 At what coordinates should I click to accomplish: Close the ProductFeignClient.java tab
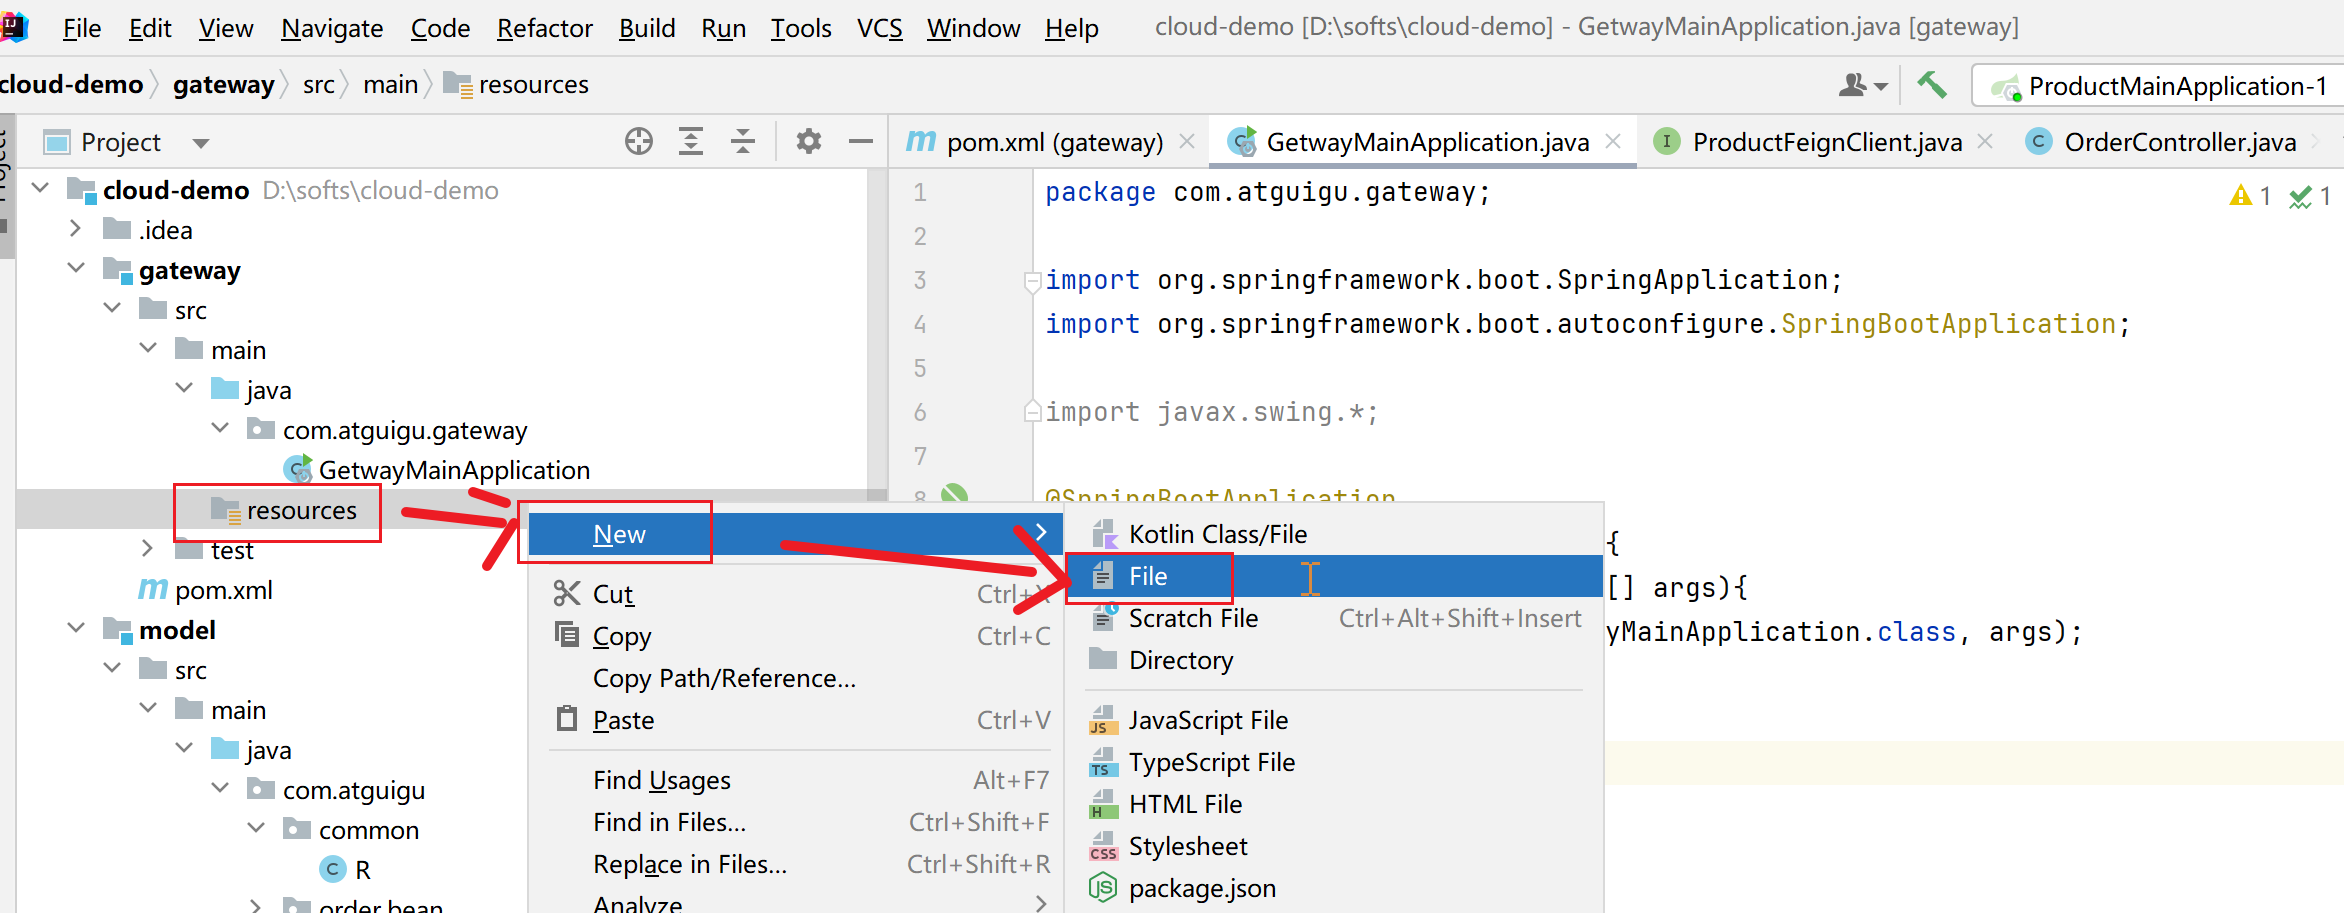coord(1985,142)
